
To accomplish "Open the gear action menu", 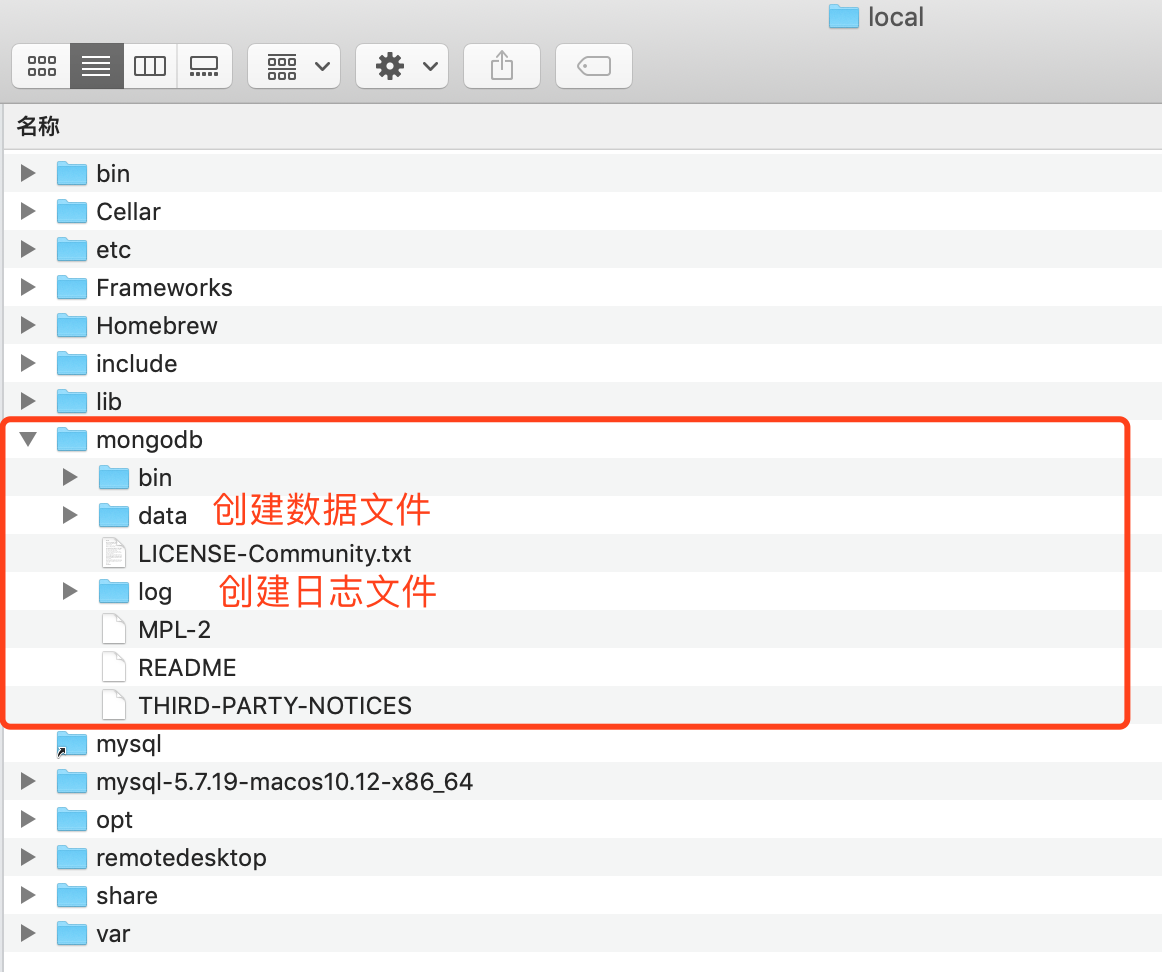I will pyautogui.click(x=402, y=66).
